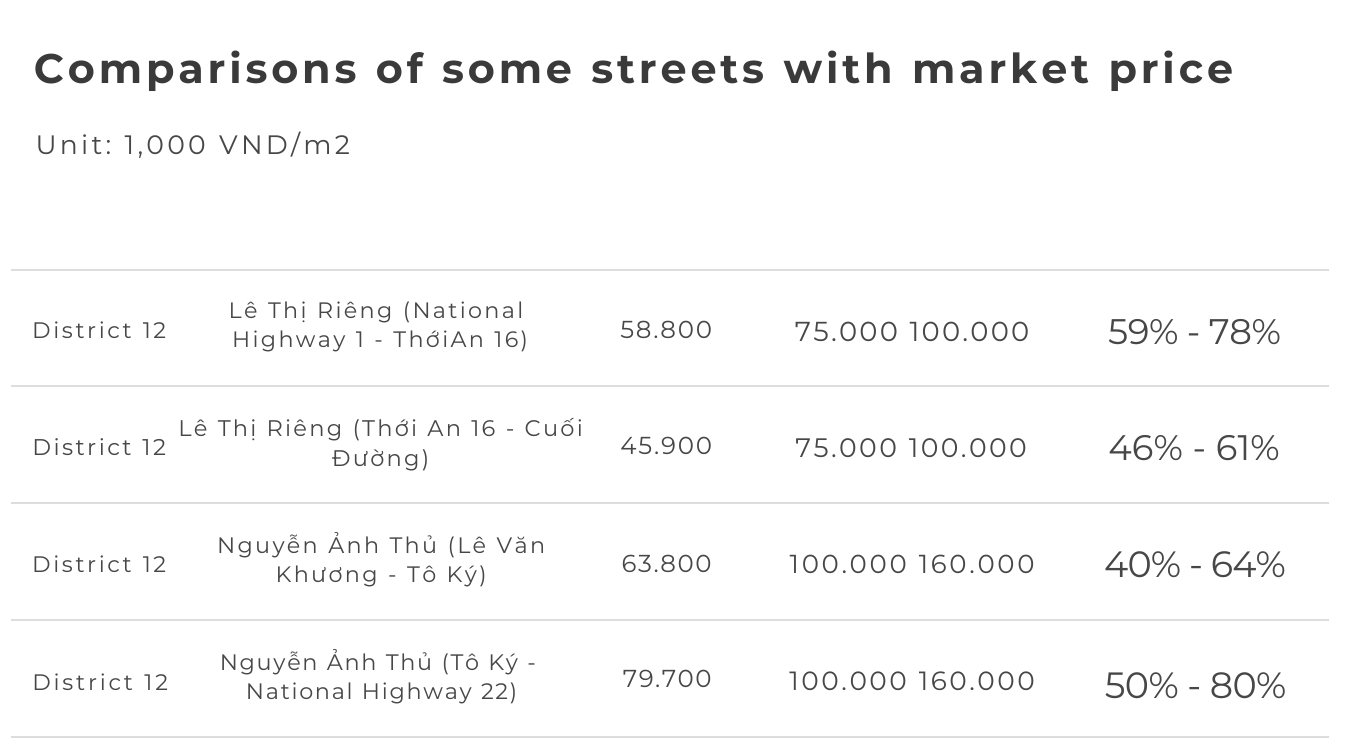This screenshot has width=1350, height=744.
Task: Click percentage range 46% - 61%
Action: (x=1194, y=448)
